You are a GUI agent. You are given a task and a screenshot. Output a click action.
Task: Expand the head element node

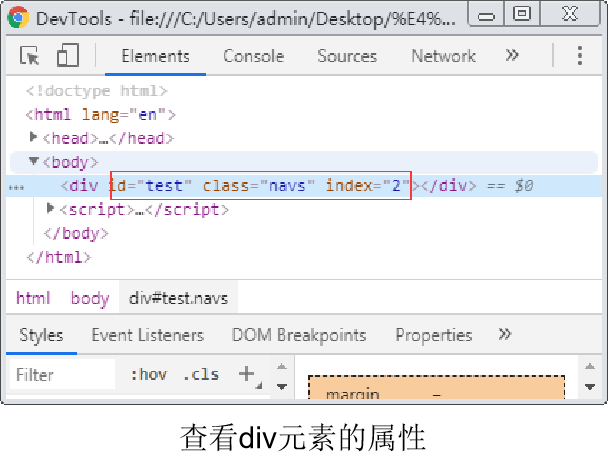point(33,137)
